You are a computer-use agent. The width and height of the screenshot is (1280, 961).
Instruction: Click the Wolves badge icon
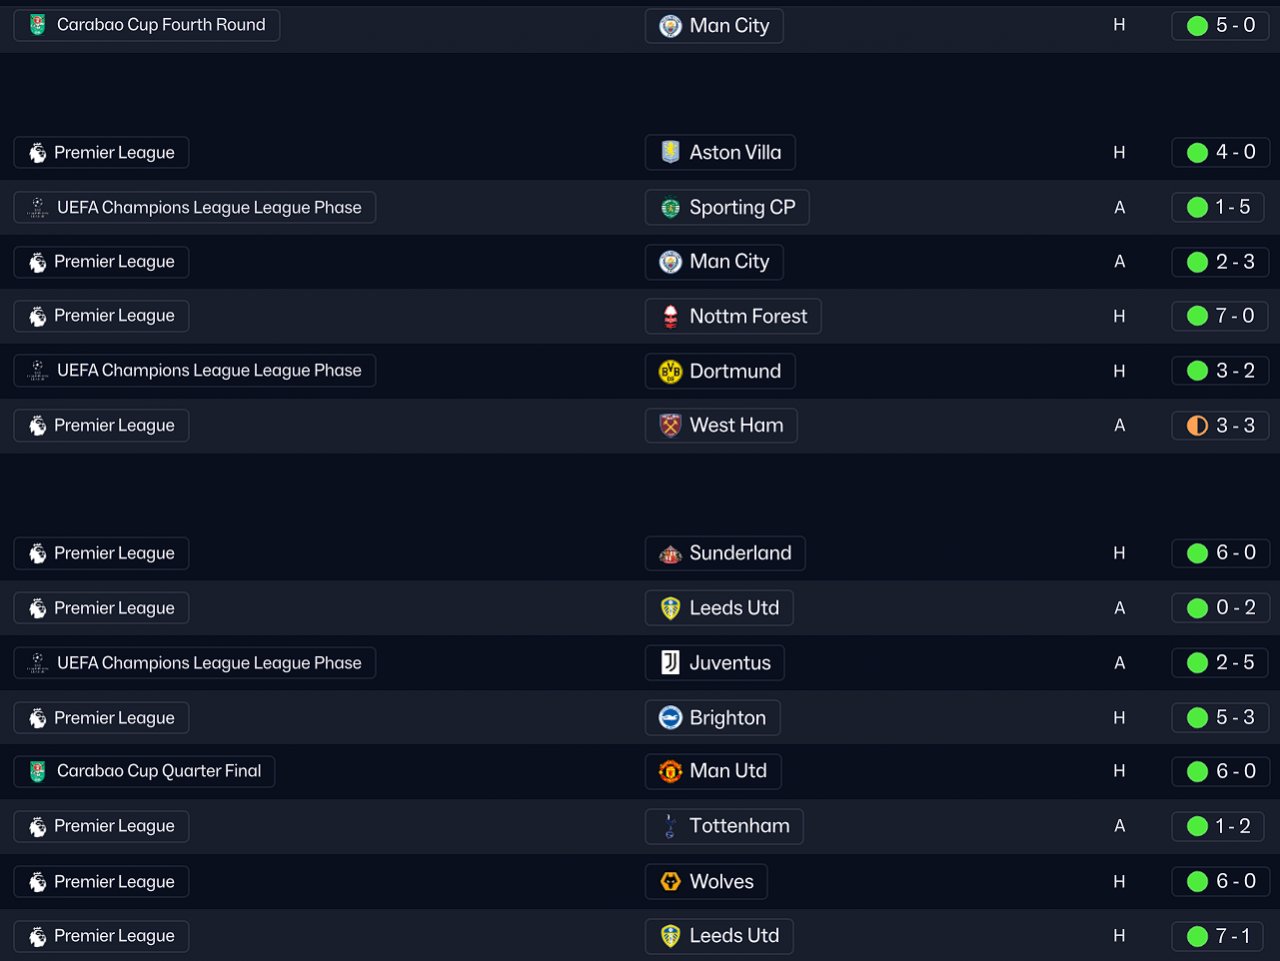coord(670,881)
